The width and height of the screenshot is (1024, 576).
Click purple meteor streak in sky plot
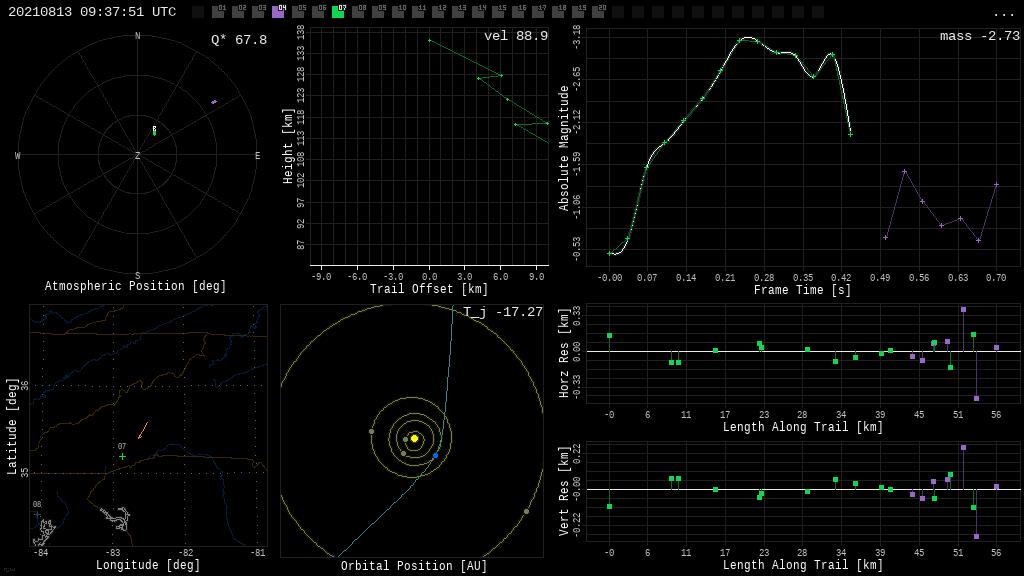tap(214, 102)
